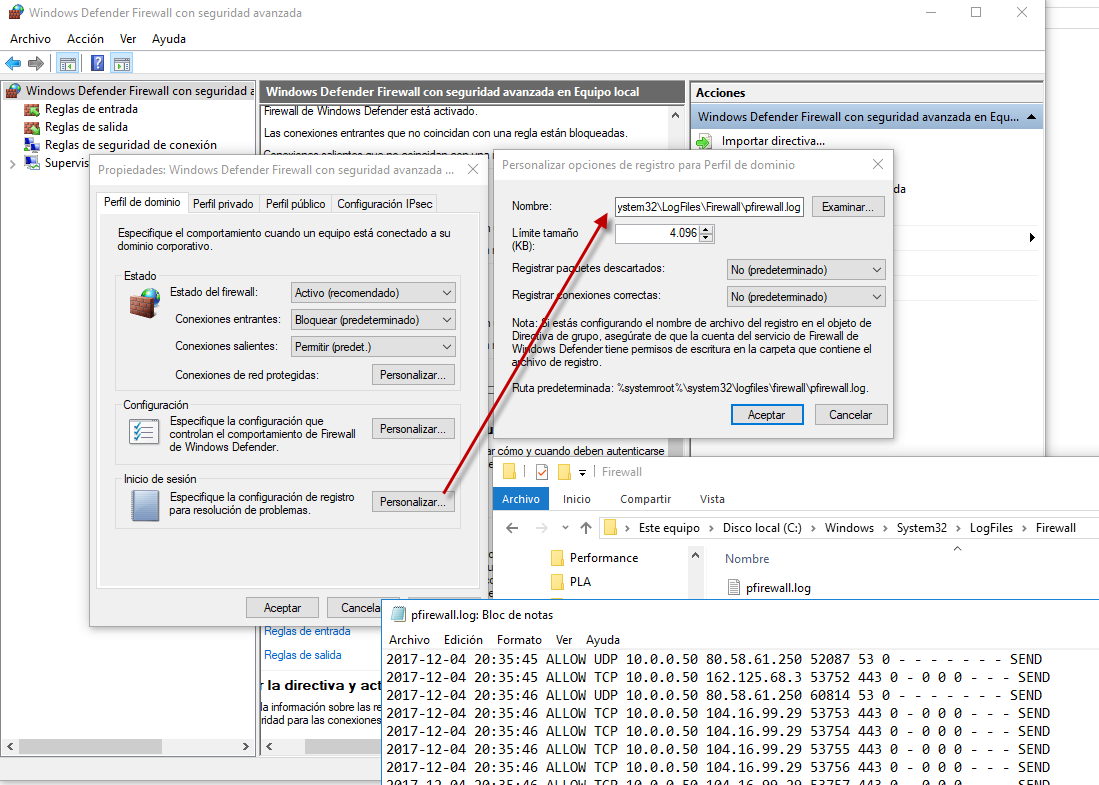Click the quick access toolbar dropdown in Explorer
This screenshot has width=1099, height=785.
pos(582,472)
